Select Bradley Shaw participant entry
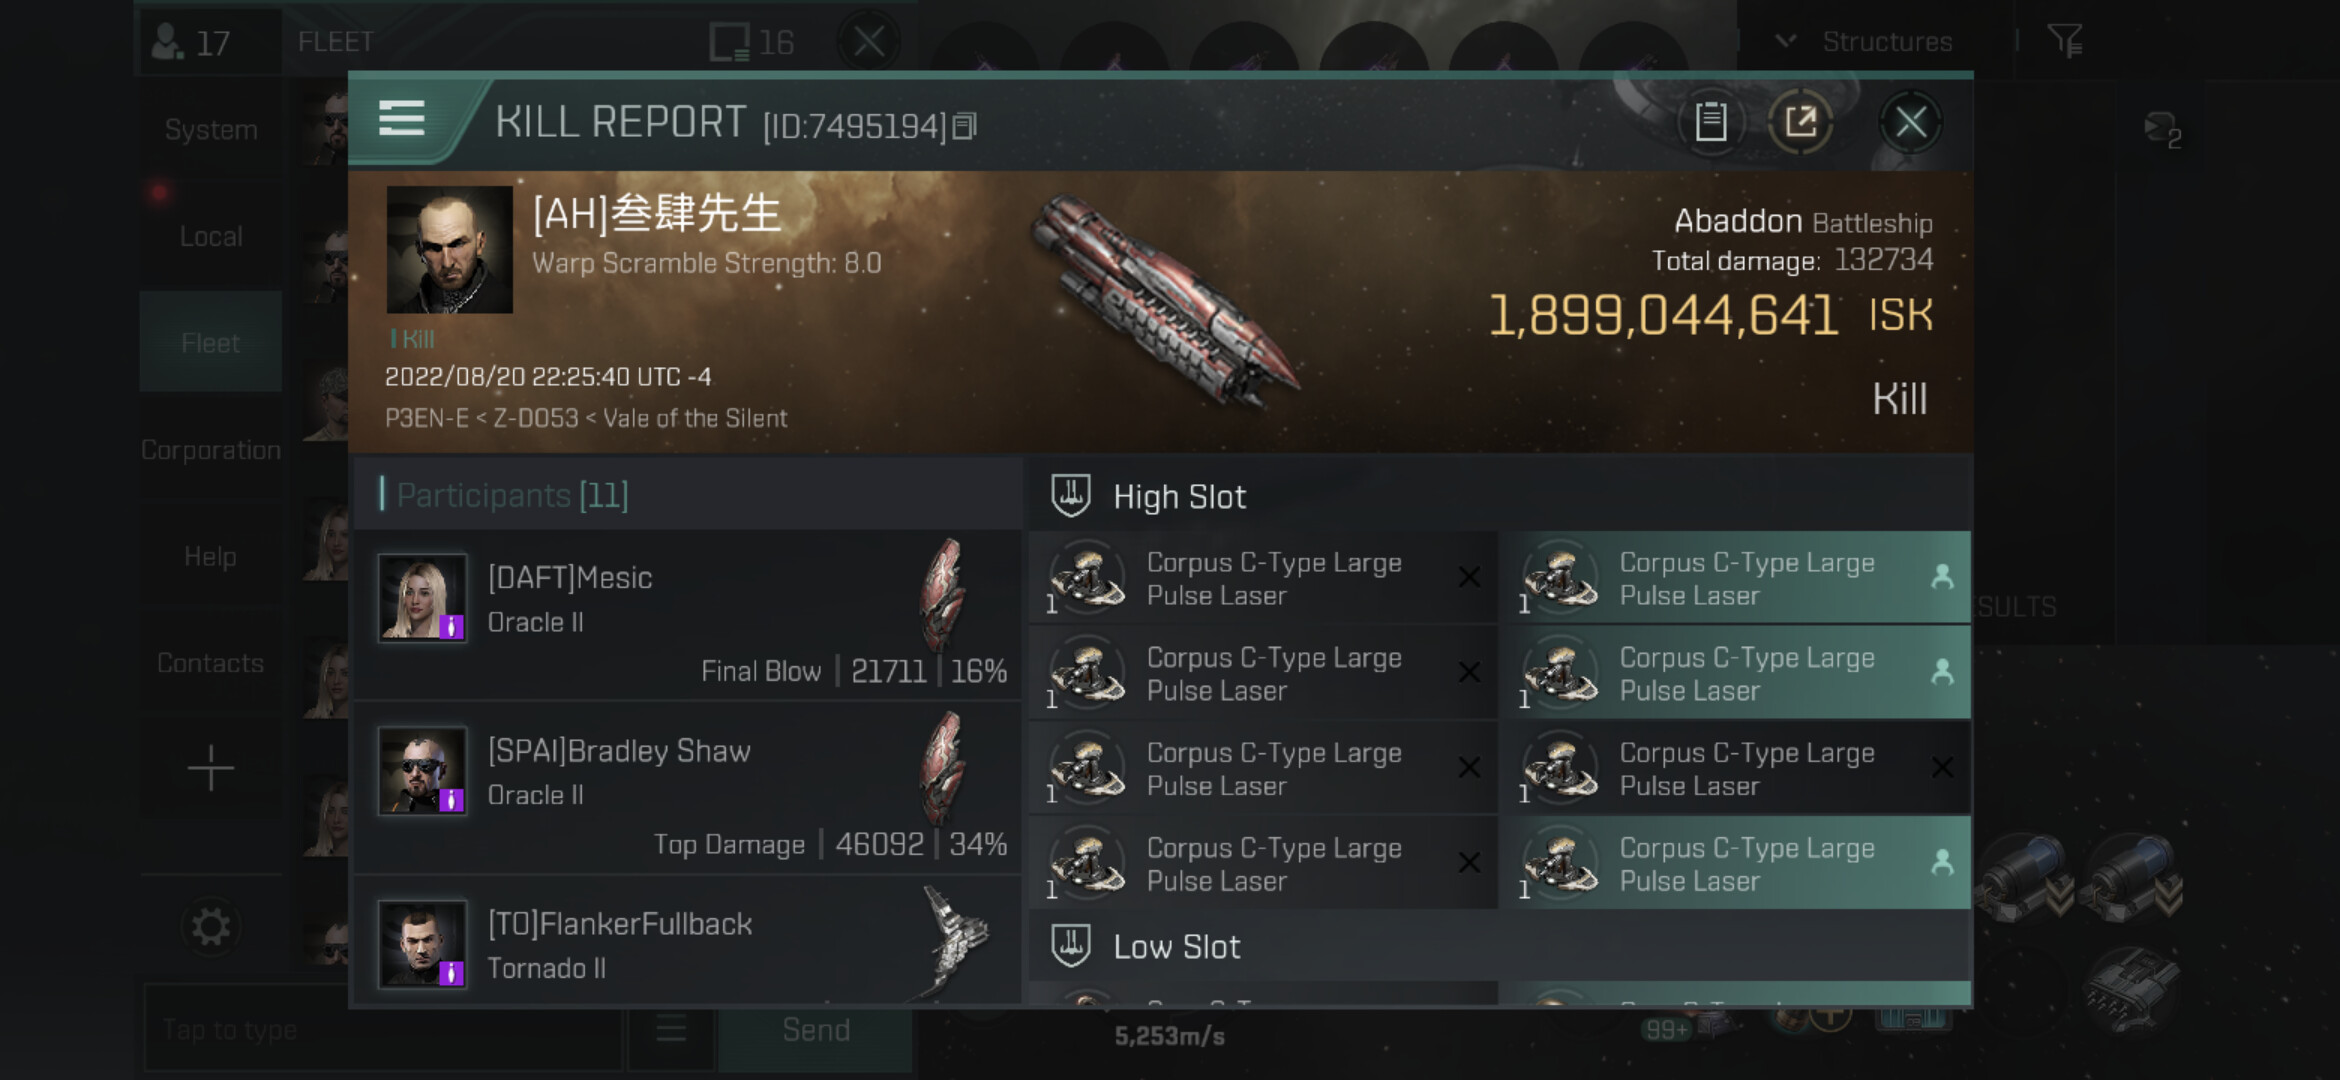The image size is (2340, 1080). (x=688, y=787)
